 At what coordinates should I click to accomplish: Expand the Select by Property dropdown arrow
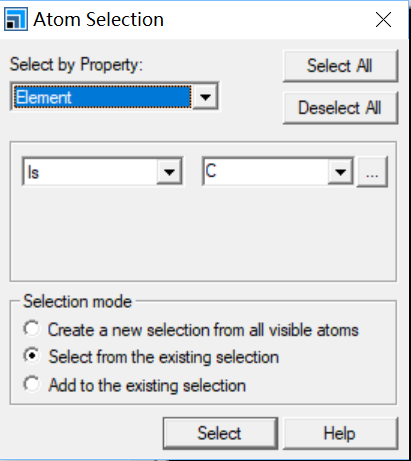point(205,97)
